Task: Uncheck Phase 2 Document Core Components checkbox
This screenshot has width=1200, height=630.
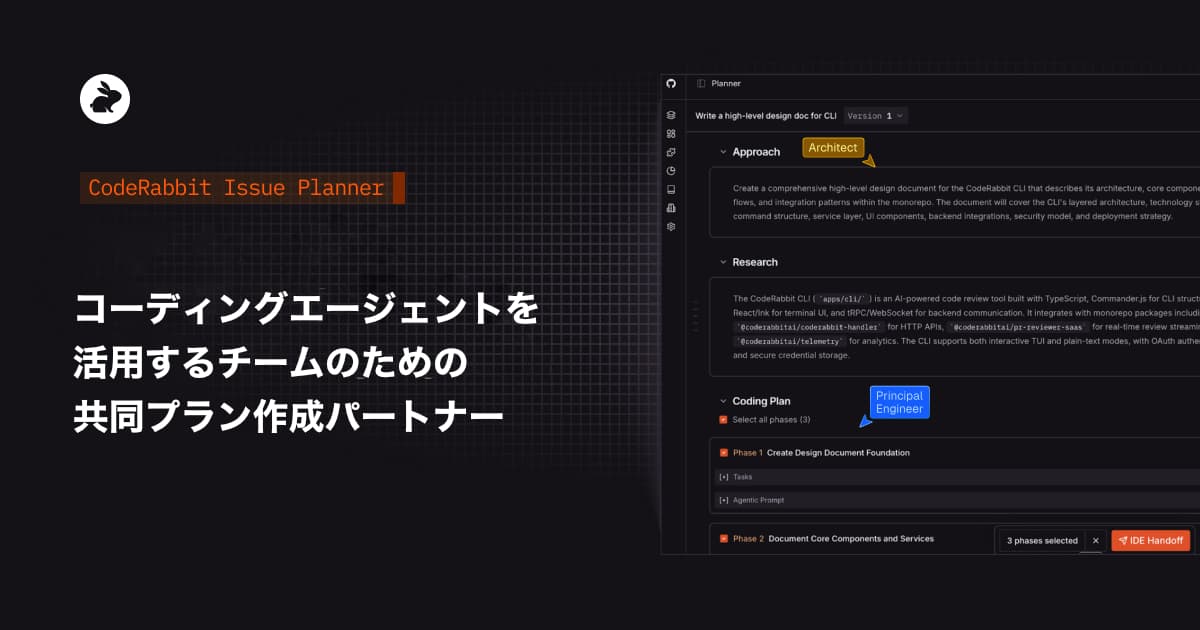Action: click(723, 538)
